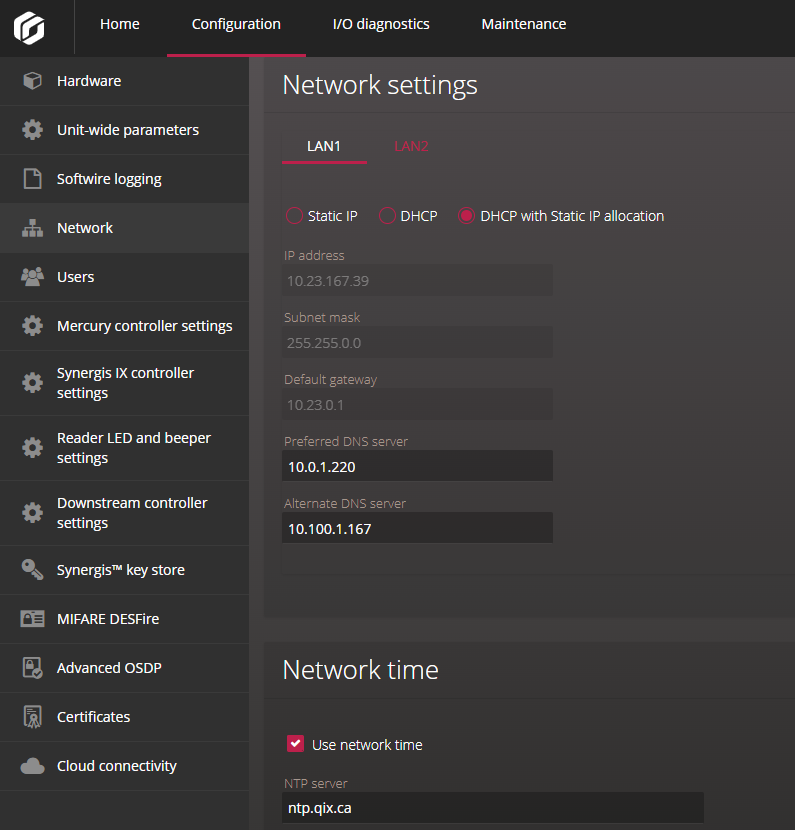Screen dimensions: 795x830
Task: Select the DHCP radio option
Action: tap(387, 216)
